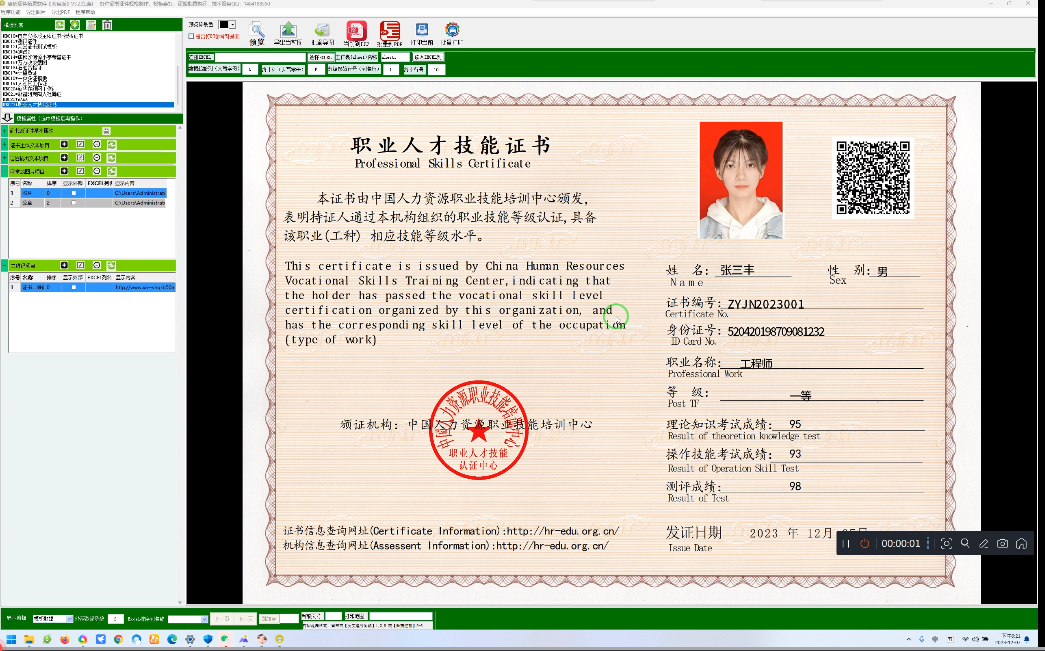Click the trash delete icon in template header
This screenshot has width=1045, height=651.
tap(107, 25)
